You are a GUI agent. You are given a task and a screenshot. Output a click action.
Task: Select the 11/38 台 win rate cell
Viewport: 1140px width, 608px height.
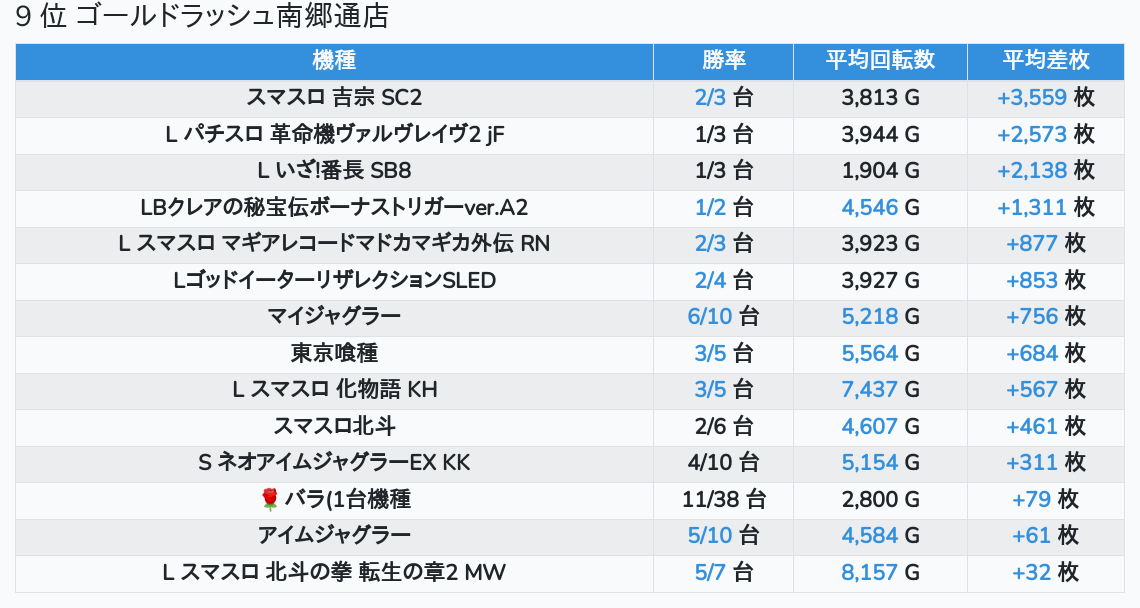pyautogui.click(x=723, y=499)
